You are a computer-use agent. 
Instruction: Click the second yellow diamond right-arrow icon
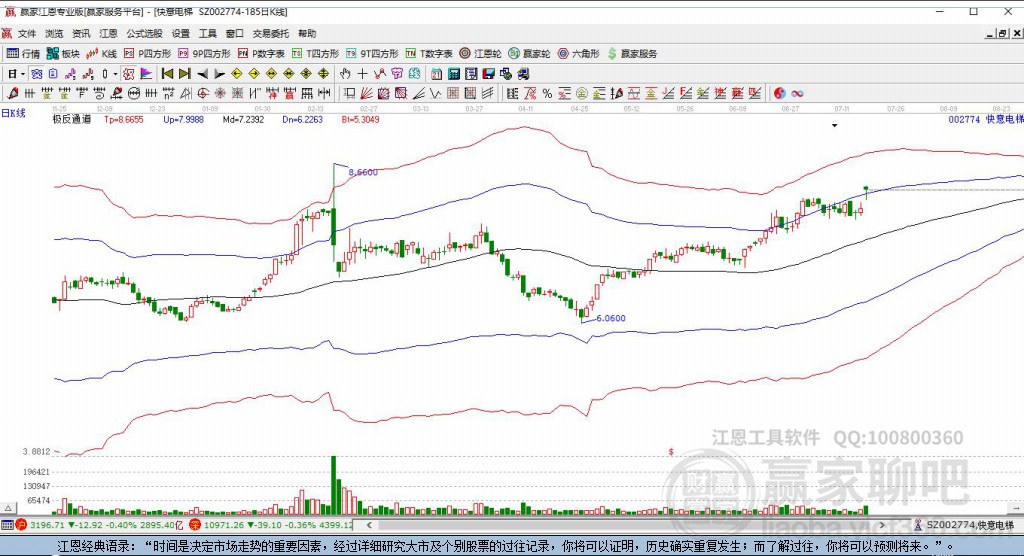tap(254, 74)
